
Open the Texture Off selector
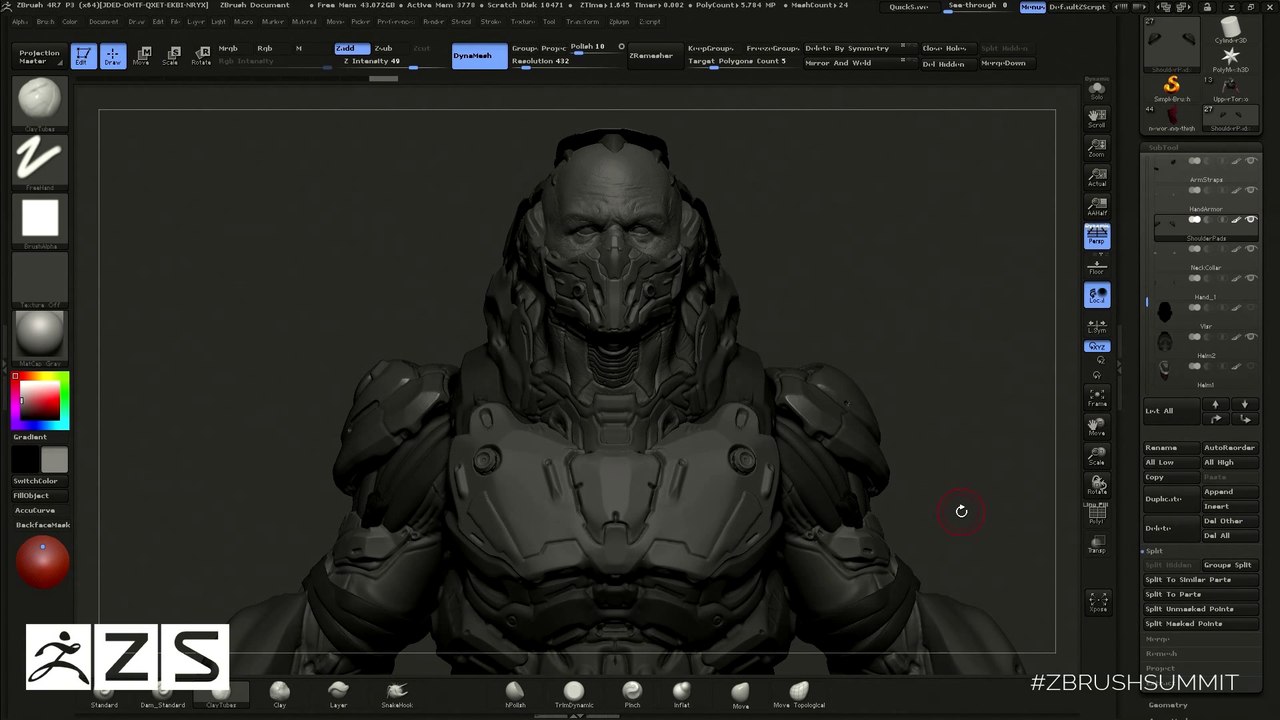(x=40, y=281)
